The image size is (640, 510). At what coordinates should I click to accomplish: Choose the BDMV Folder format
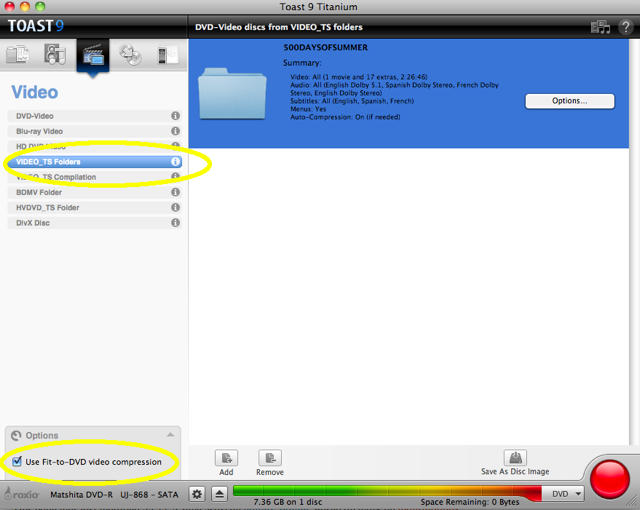point(94,192)
